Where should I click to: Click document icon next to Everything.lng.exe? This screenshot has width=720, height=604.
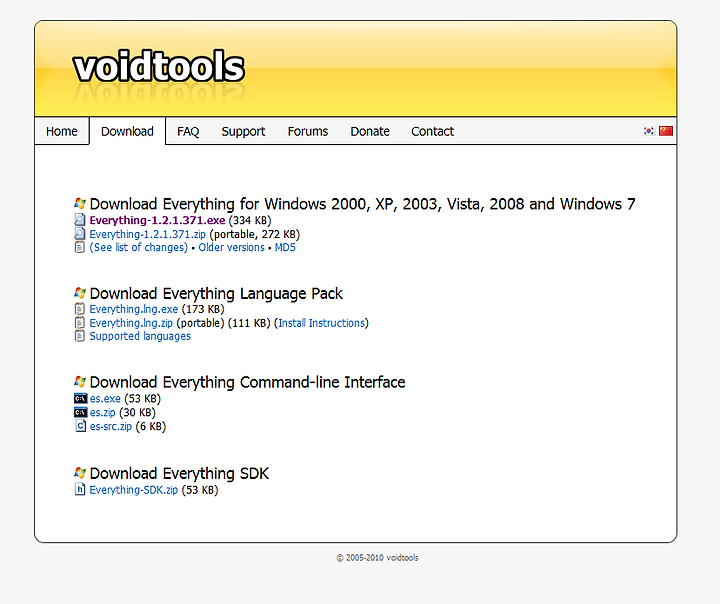point(80,309)
